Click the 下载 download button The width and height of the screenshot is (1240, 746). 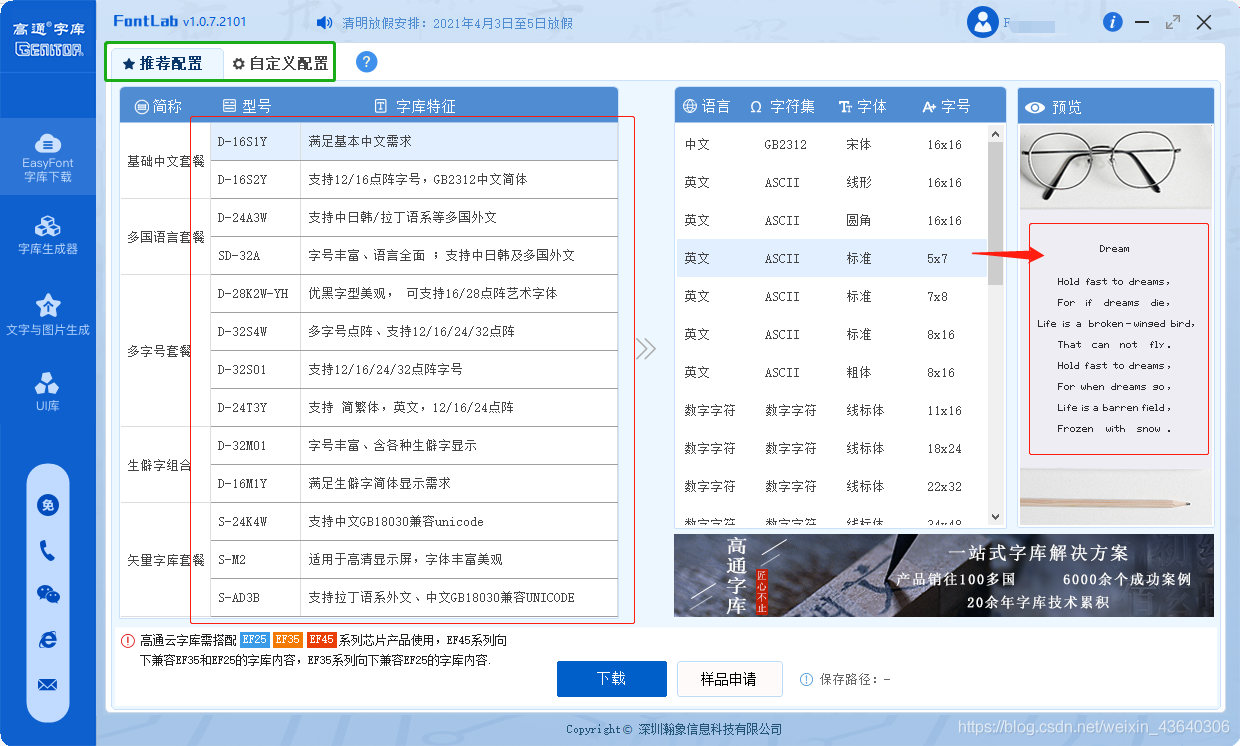[612, 679]
